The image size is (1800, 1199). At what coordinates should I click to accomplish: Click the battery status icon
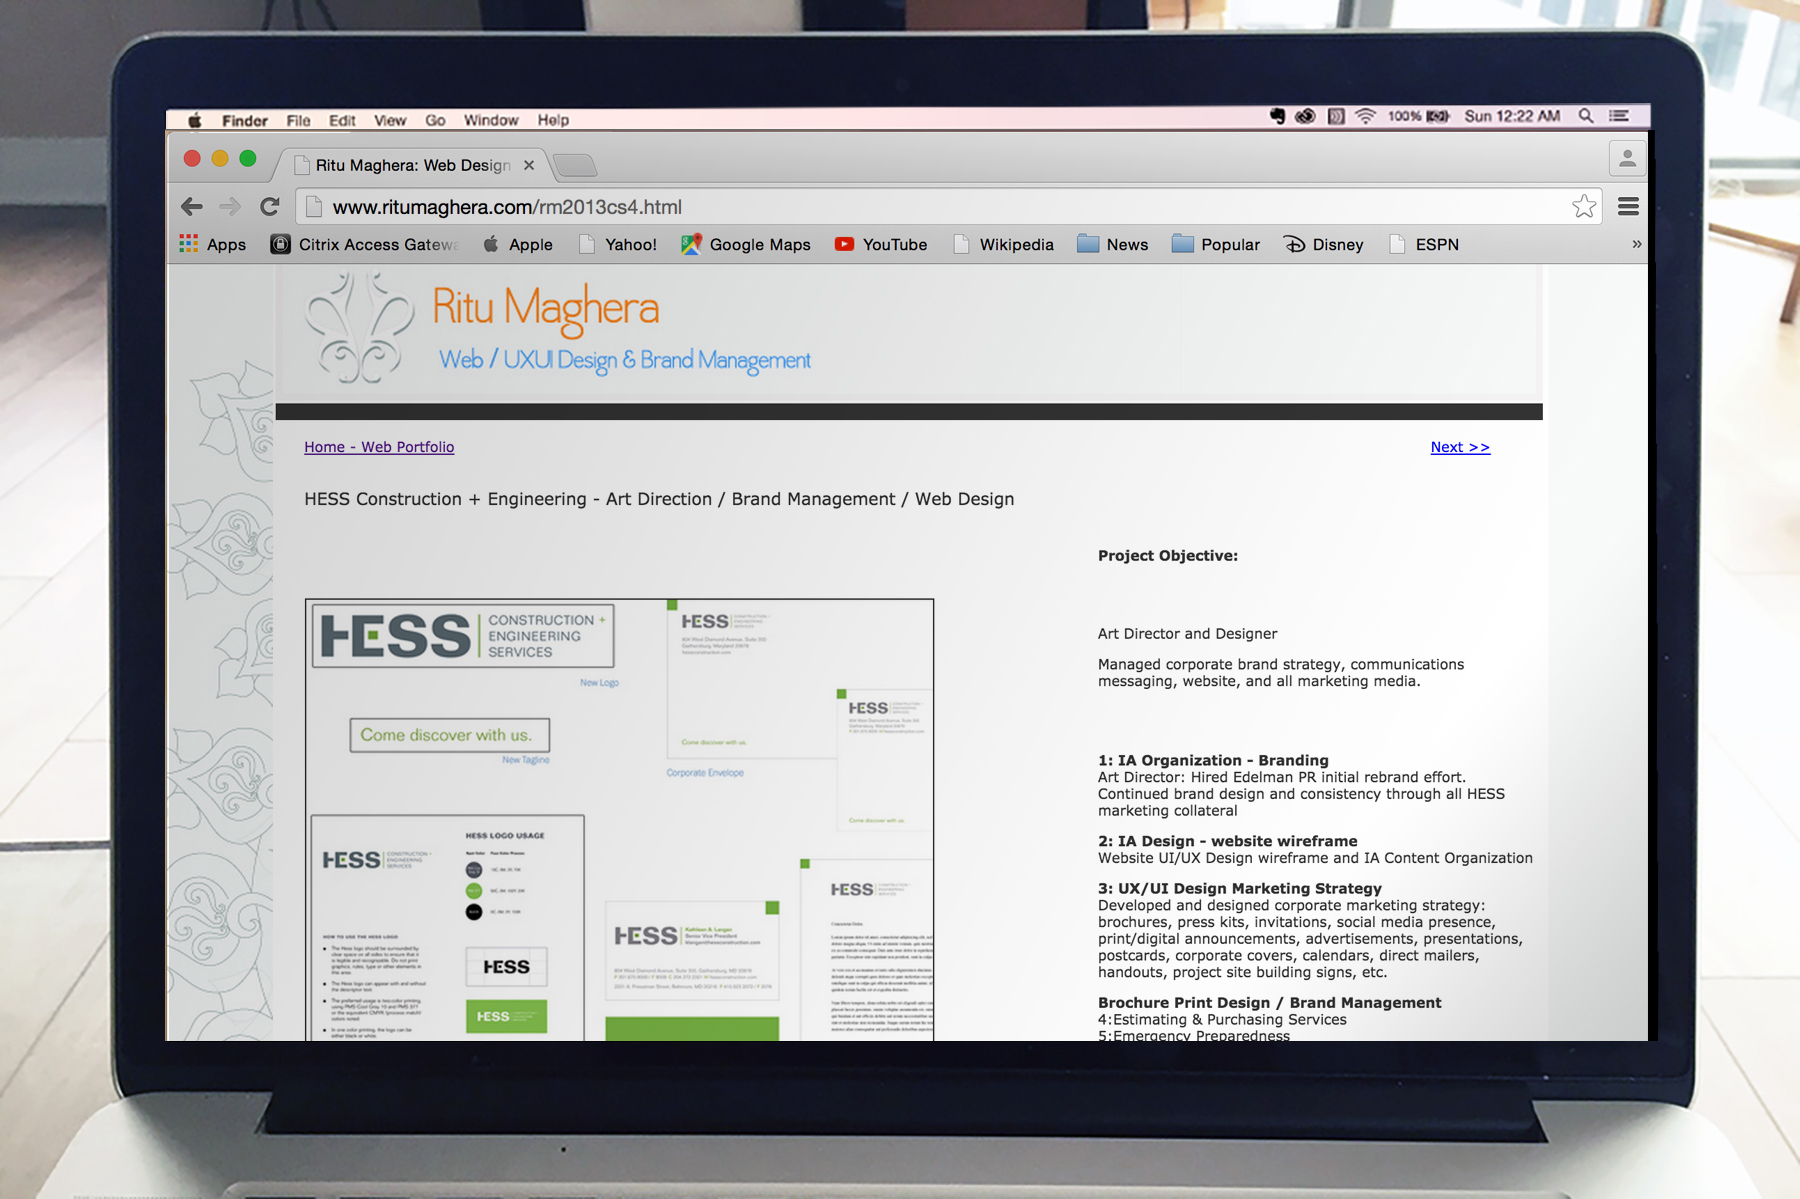point(1438,116)
